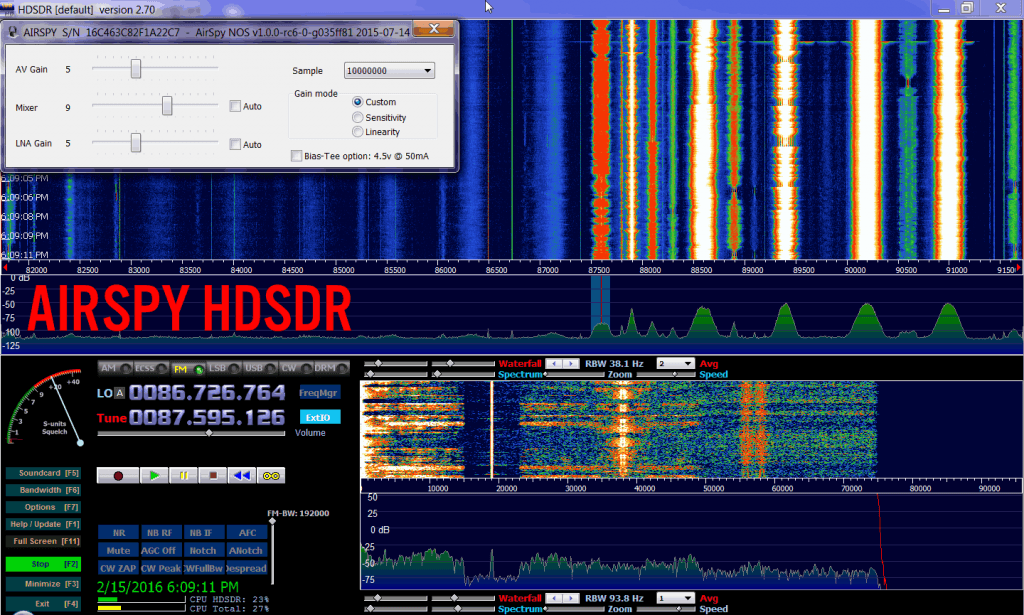Enable Auto checkbox for Mixer gain
This screenshot has height=615, width=1024.
234,106
